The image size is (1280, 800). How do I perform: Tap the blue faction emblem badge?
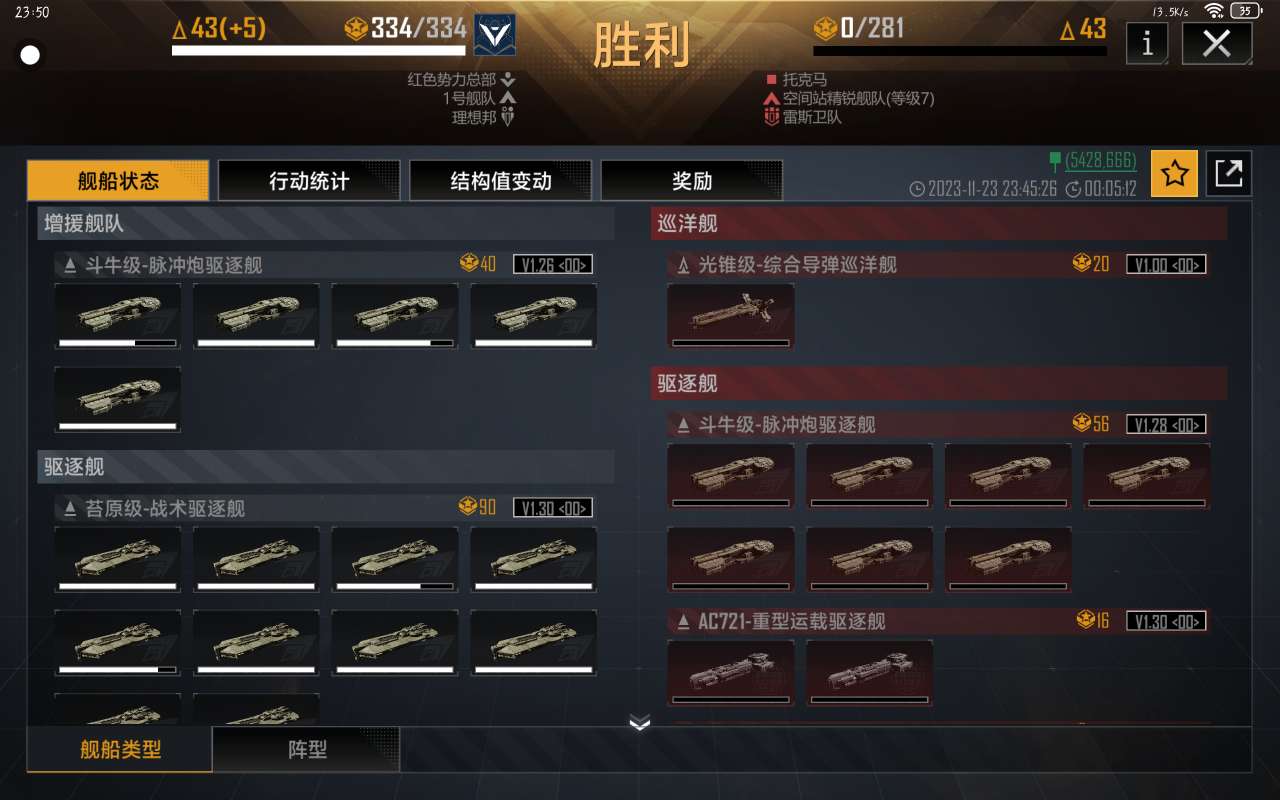(x=494, y=34)
